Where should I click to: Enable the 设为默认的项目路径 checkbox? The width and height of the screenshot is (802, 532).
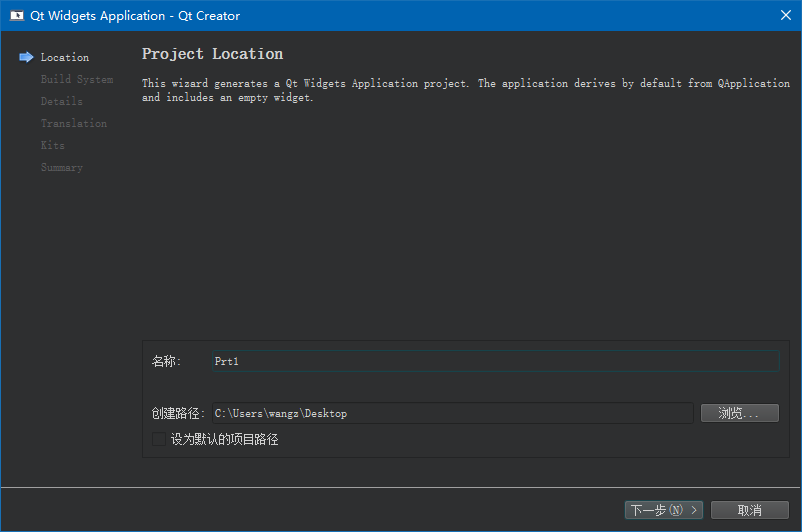coord(159,439)
